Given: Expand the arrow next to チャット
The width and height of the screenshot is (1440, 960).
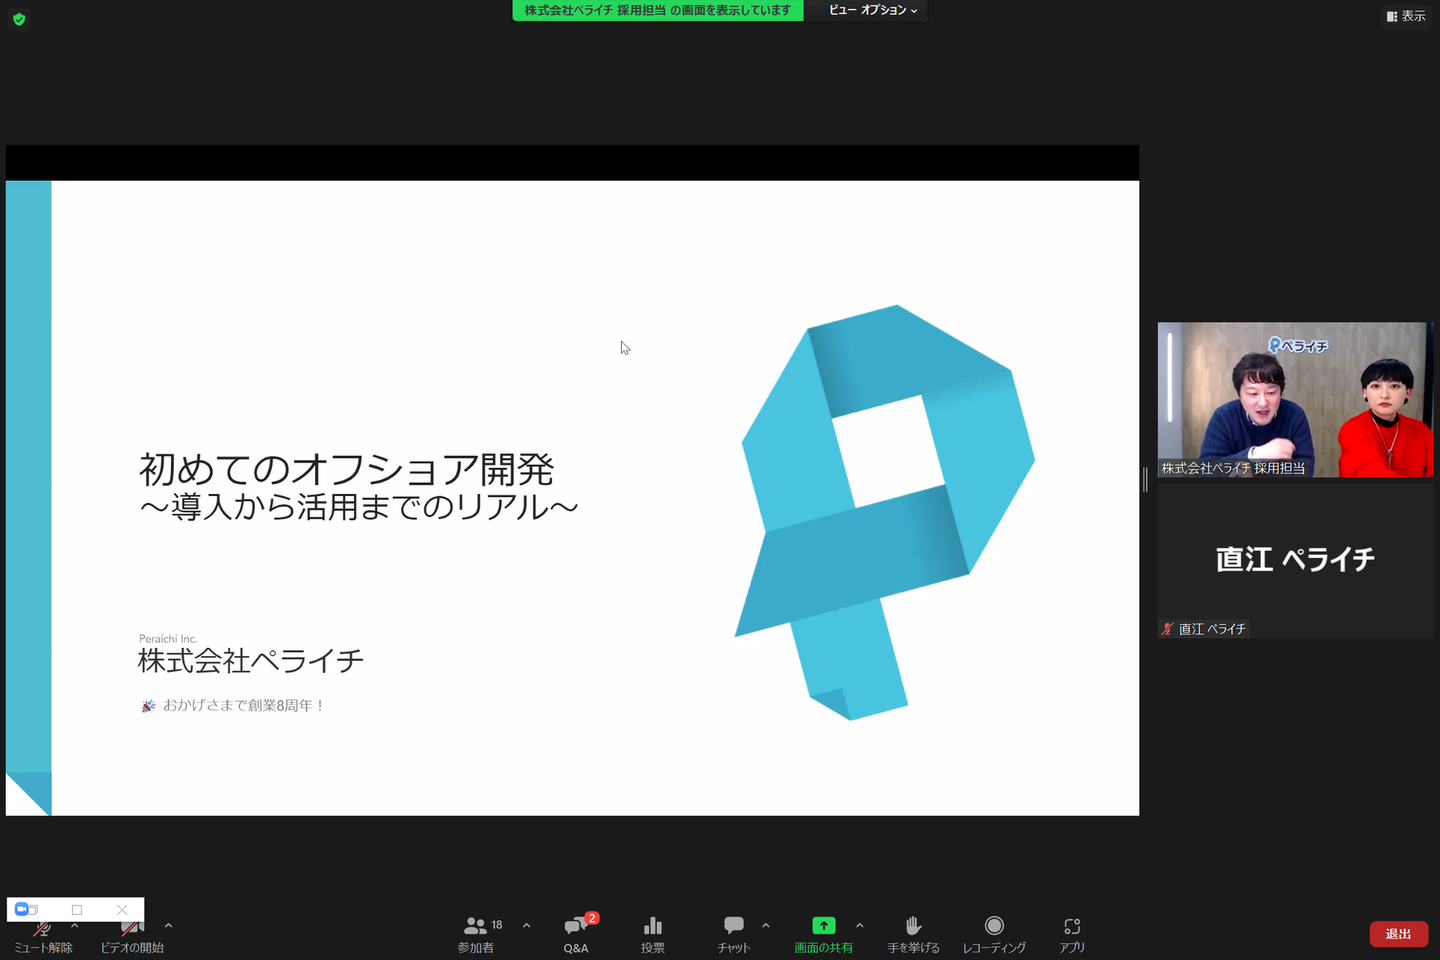Looking at the screenshot, I should [x=766, y=926].
